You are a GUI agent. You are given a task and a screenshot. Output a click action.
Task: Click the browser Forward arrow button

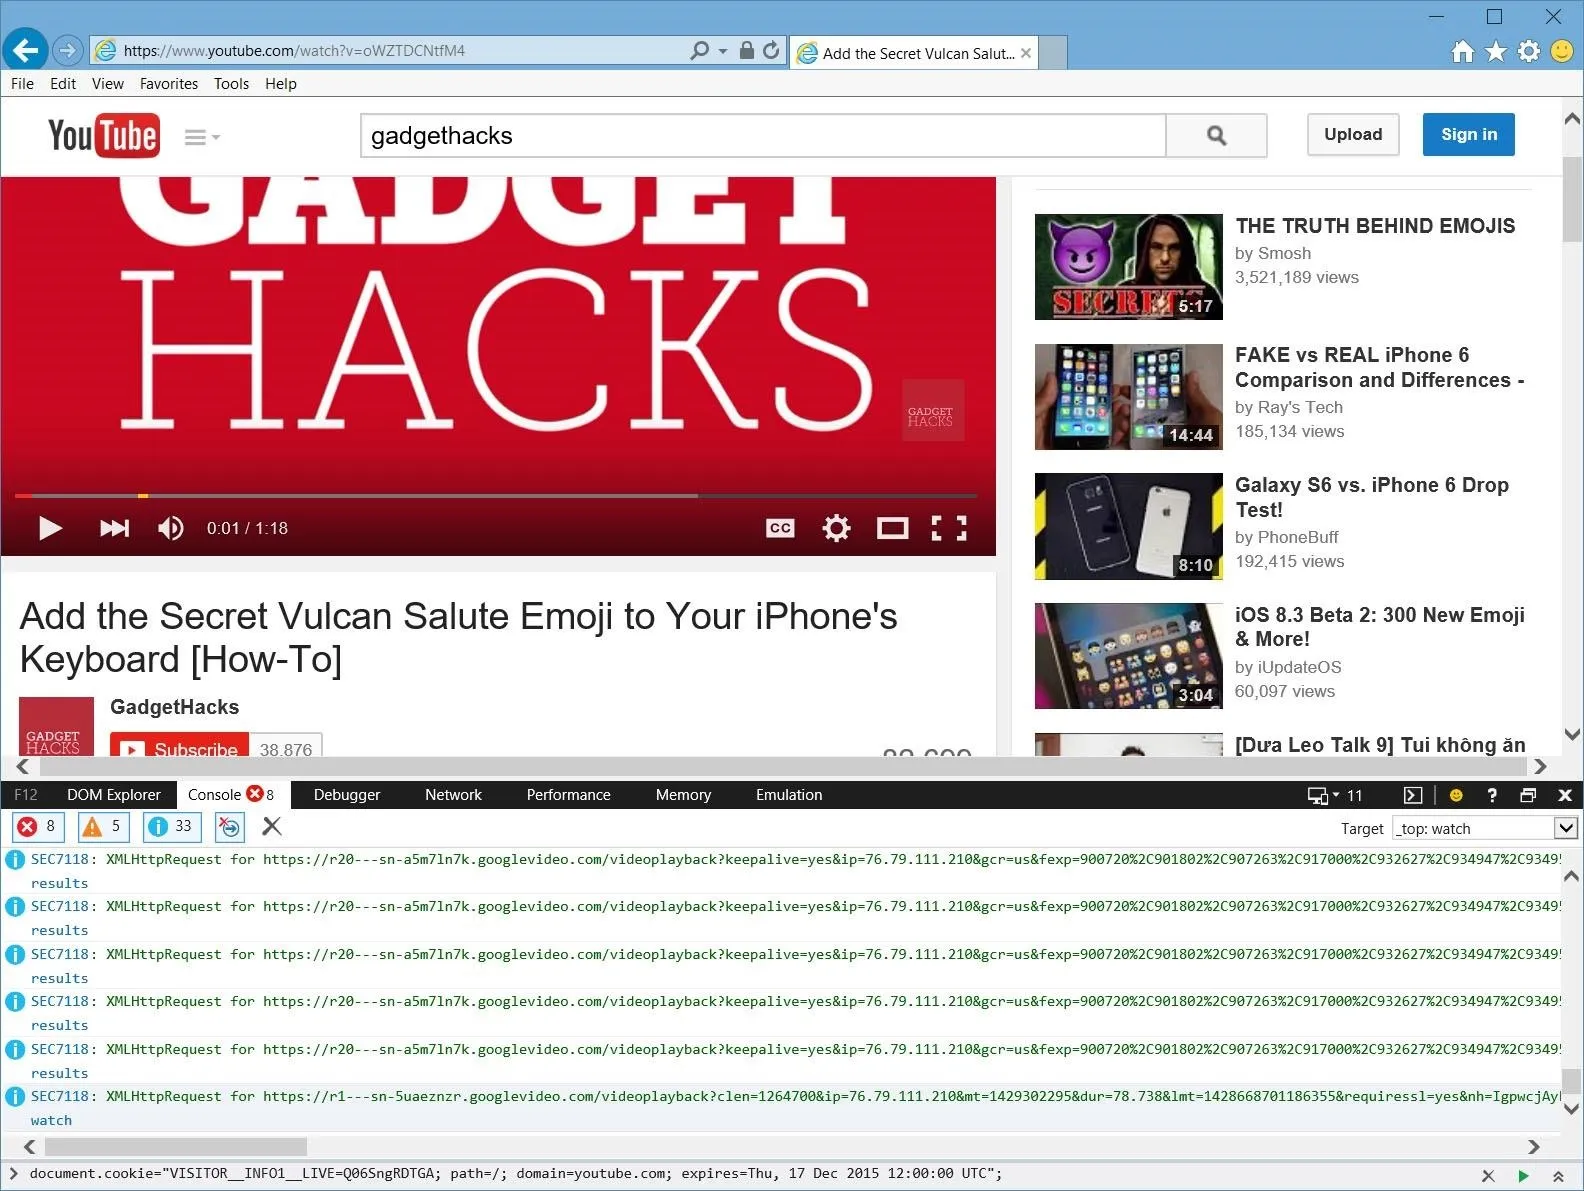[x=67, y=50]
